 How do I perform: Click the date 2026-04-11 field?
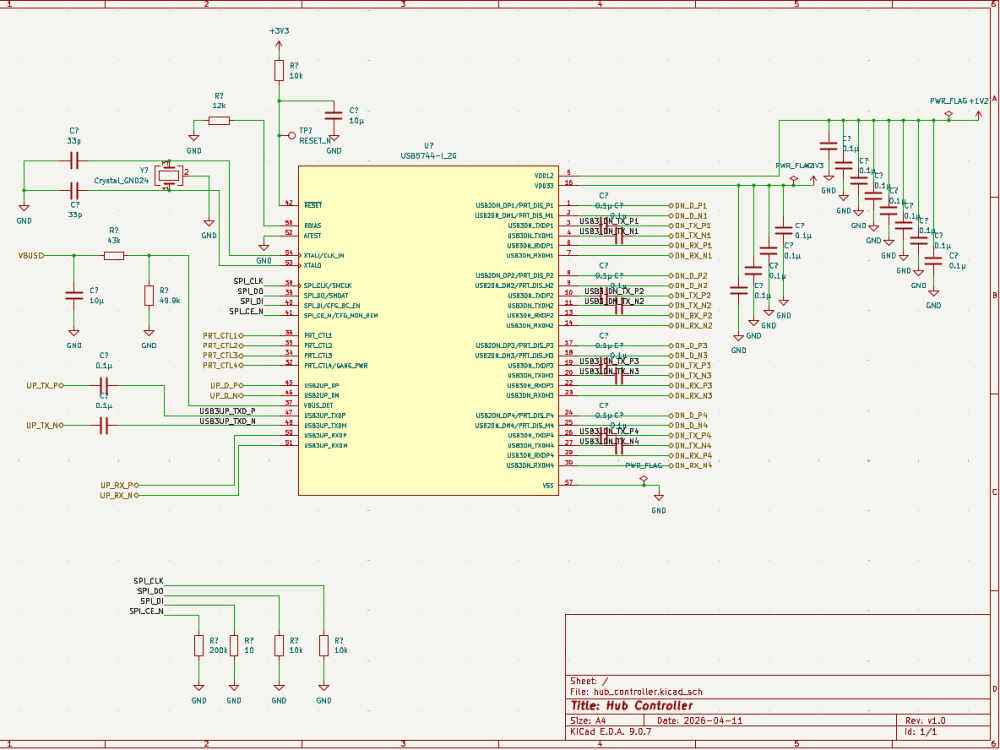tap(700, 721)
